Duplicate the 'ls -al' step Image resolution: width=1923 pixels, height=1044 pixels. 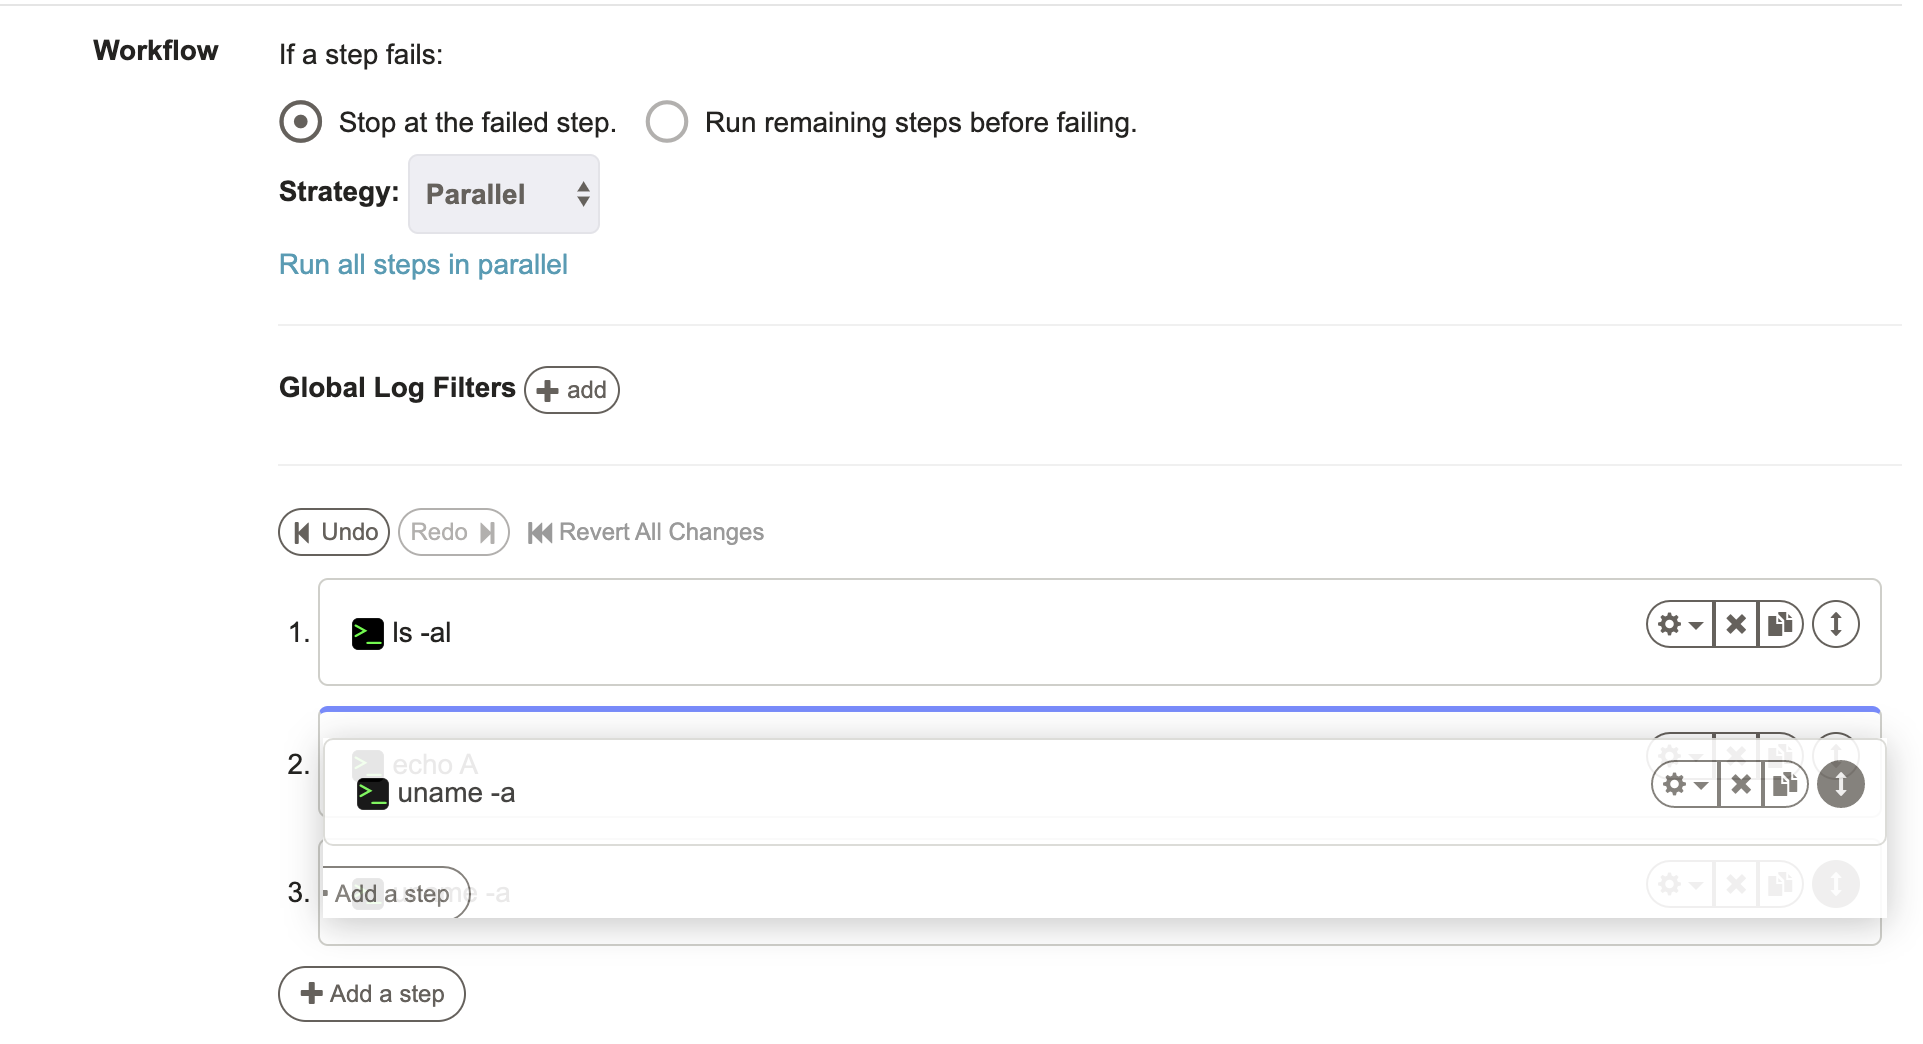(1780, 625)
